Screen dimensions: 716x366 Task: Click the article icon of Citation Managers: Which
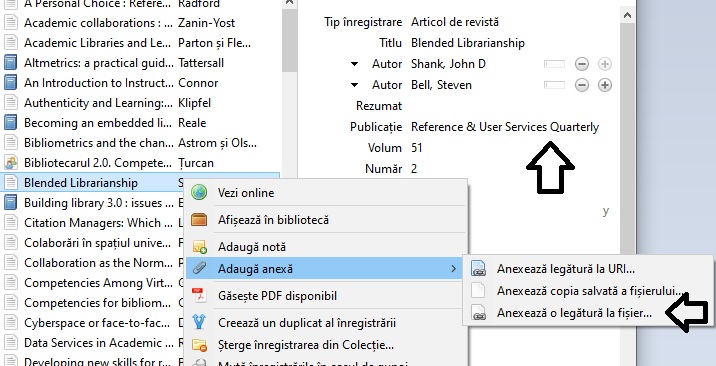pyautogui.click(x=10, y=222)
